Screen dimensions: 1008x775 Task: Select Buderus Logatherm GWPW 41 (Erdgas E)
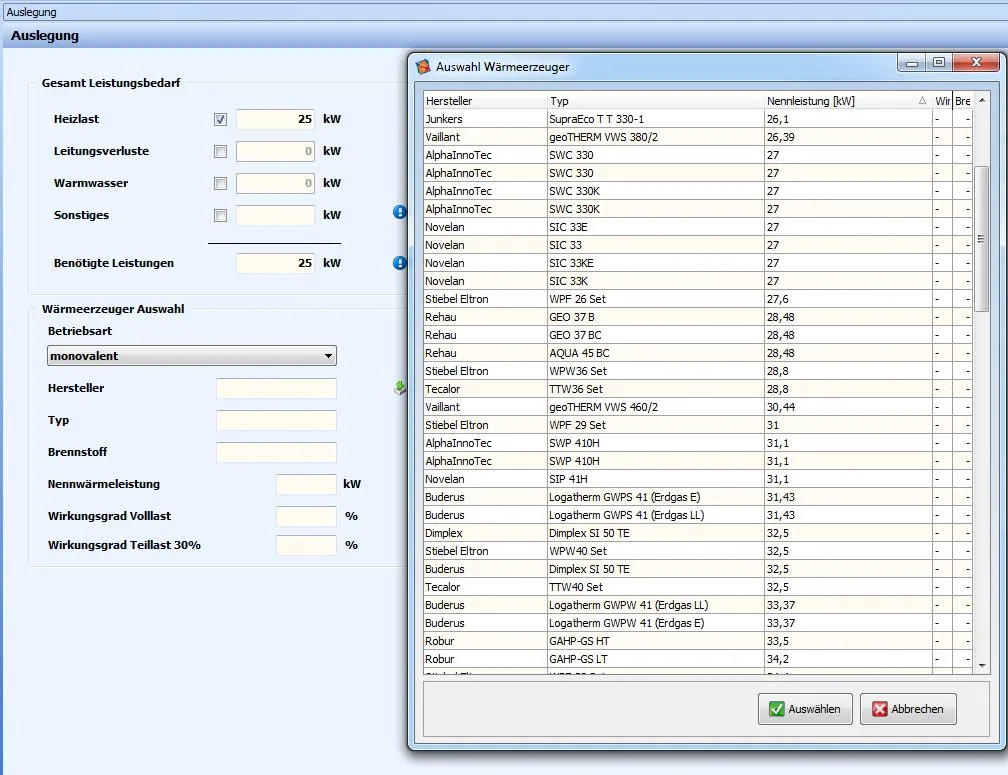(x=698, y=623)
